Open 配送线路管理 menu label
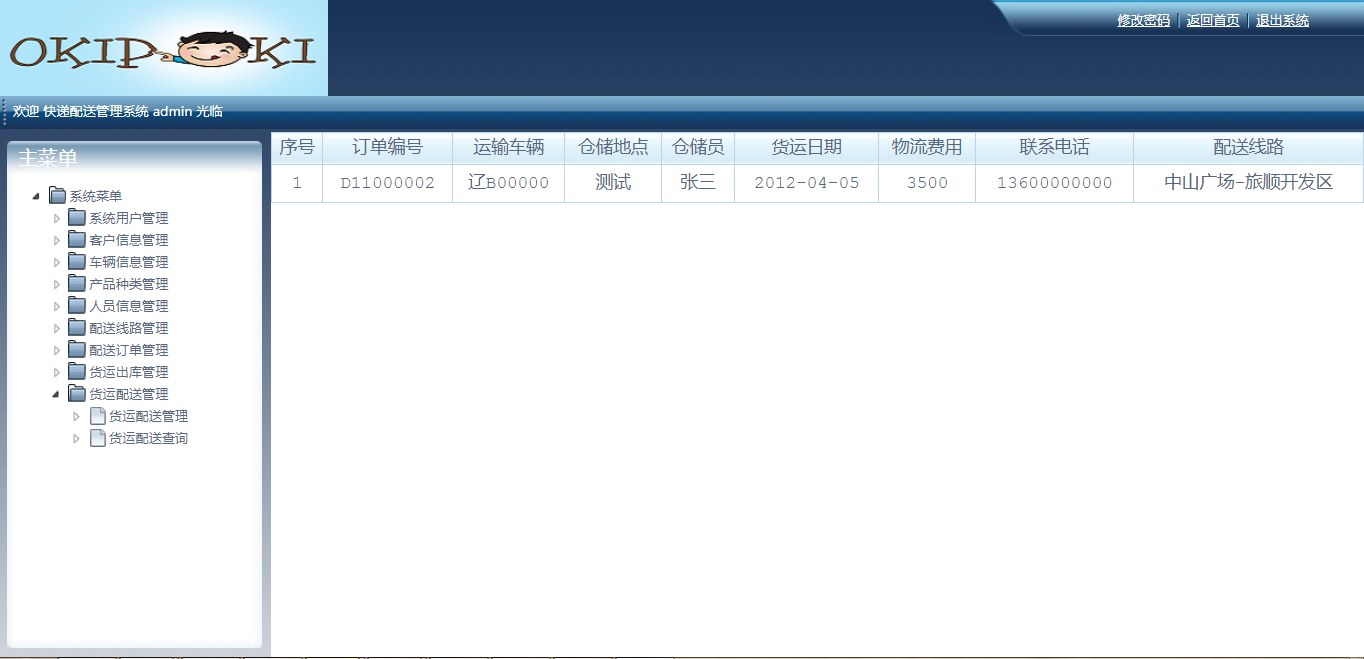Image resolution: width=1364 pixels, height=659 pixels. point(129,328)
